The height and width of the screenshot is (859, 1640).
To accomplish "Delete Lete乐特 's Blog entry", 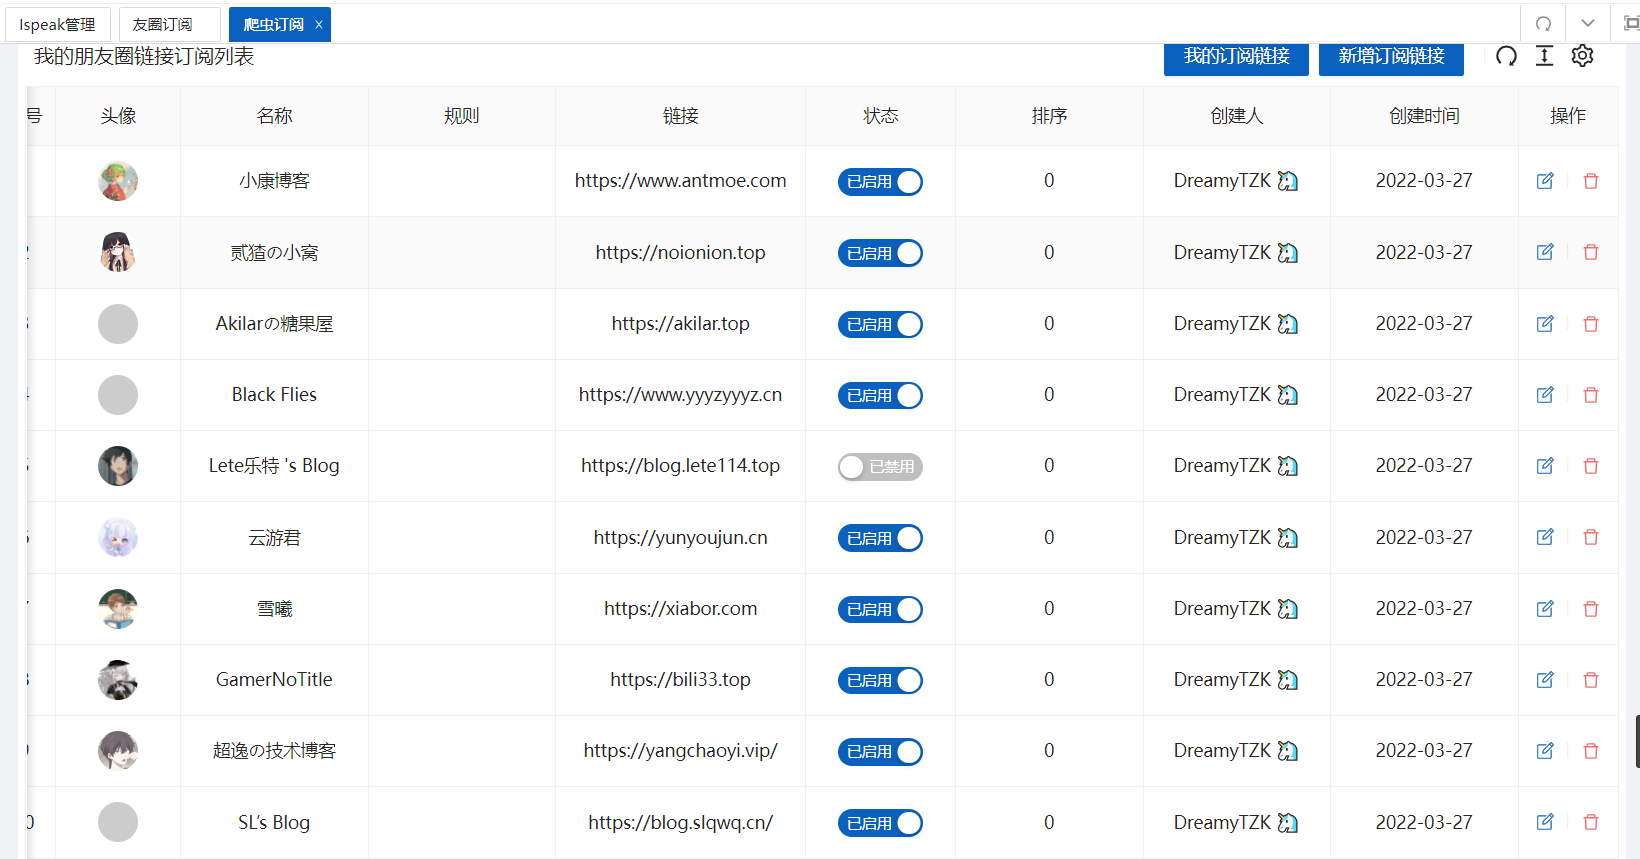I will click(x=1591, y=466).
